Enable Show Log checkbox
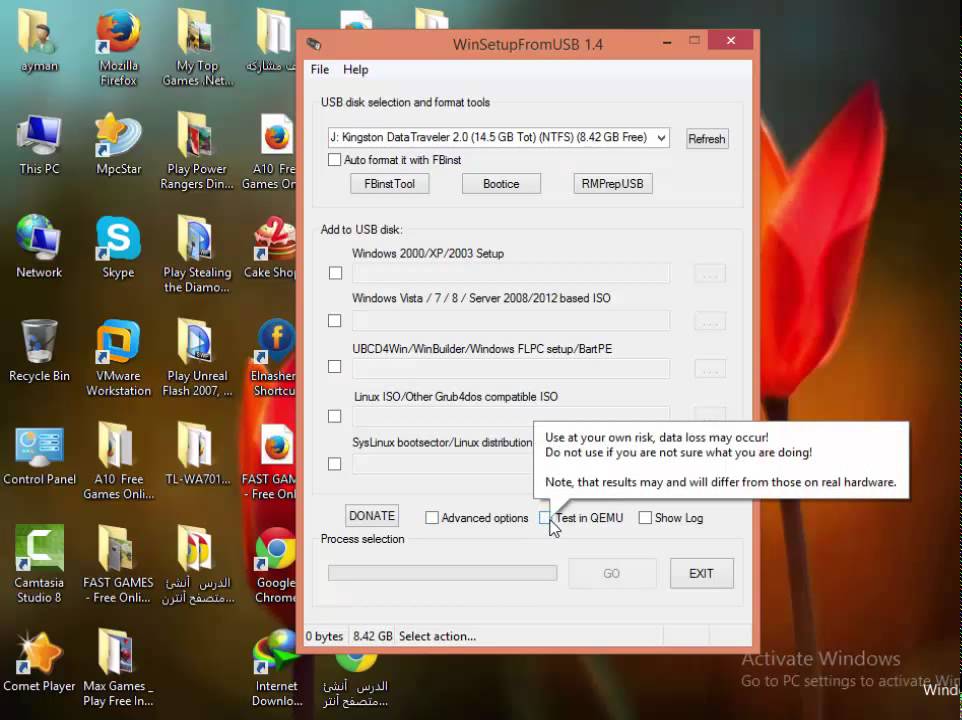This screenshot has width=962, height=720. (645, 518)
